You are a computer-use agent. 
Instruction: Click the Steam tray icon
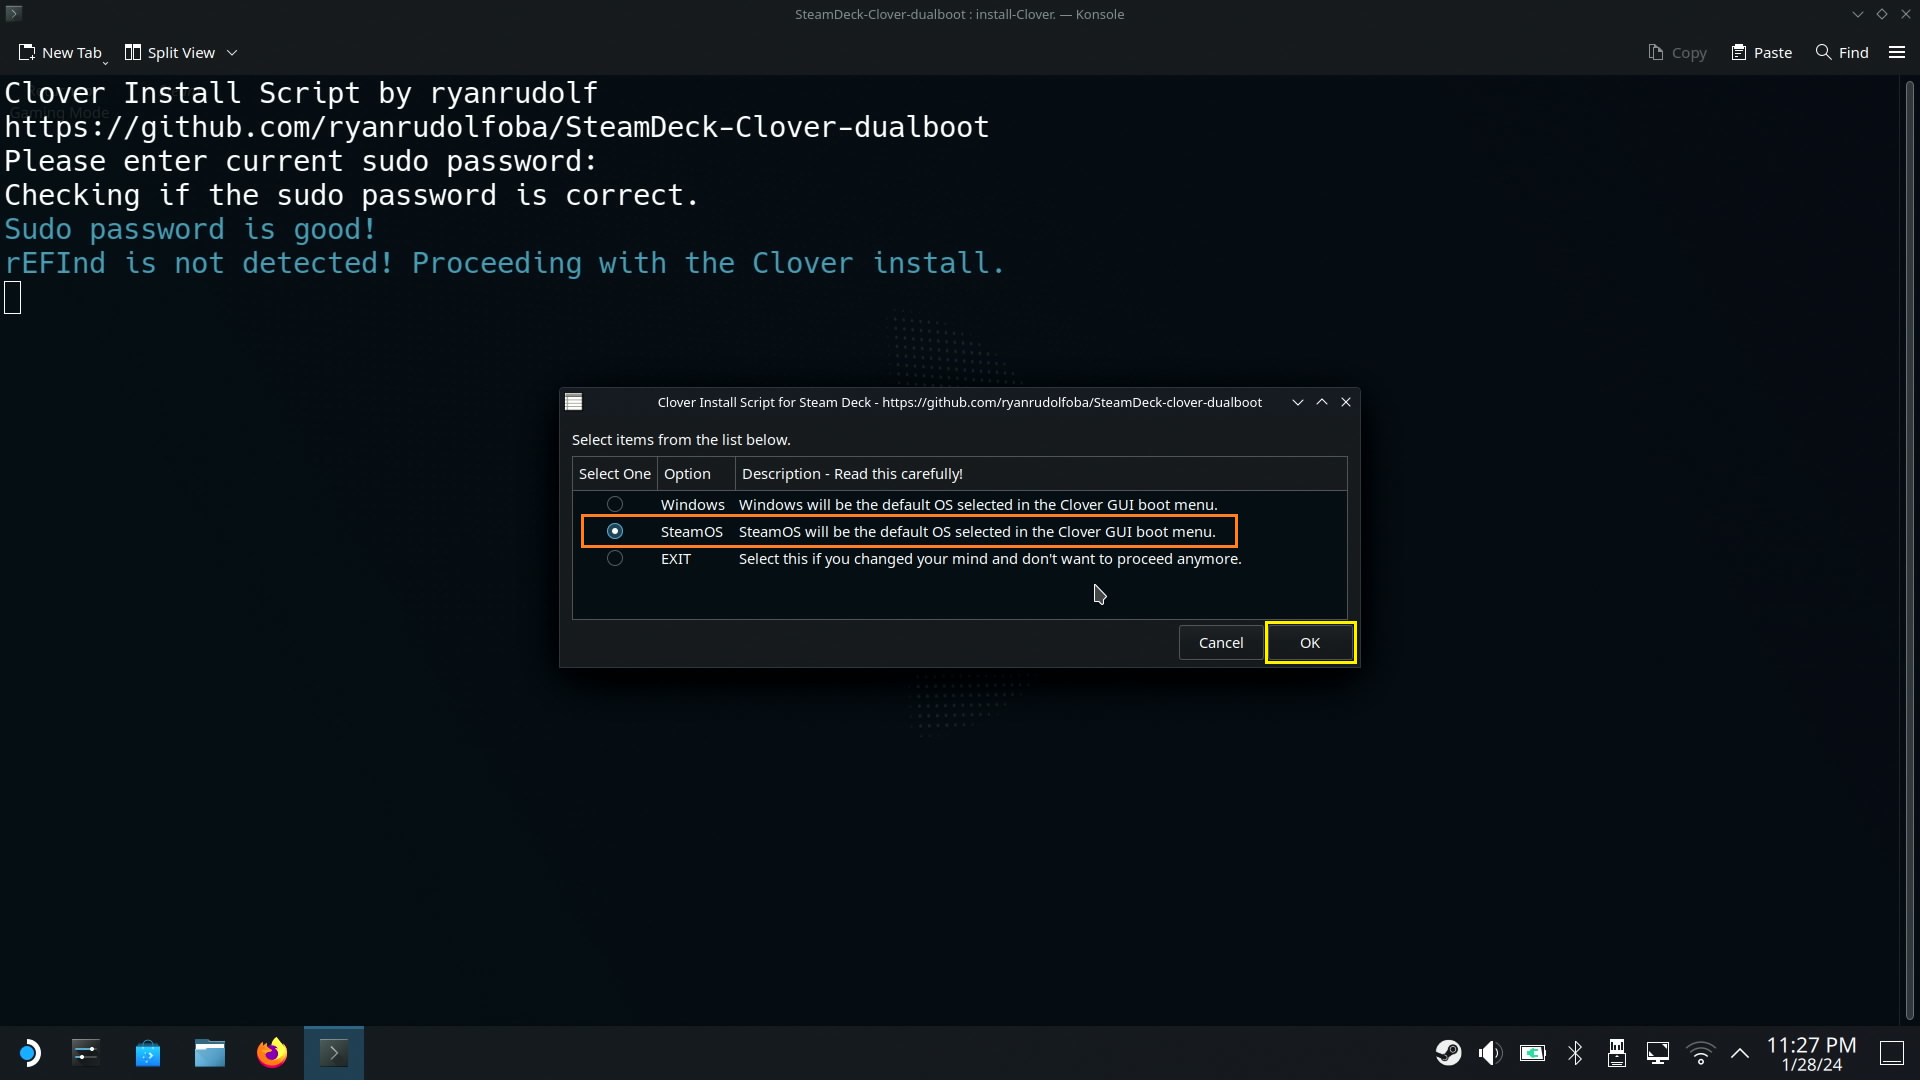click(1448, 1053)
